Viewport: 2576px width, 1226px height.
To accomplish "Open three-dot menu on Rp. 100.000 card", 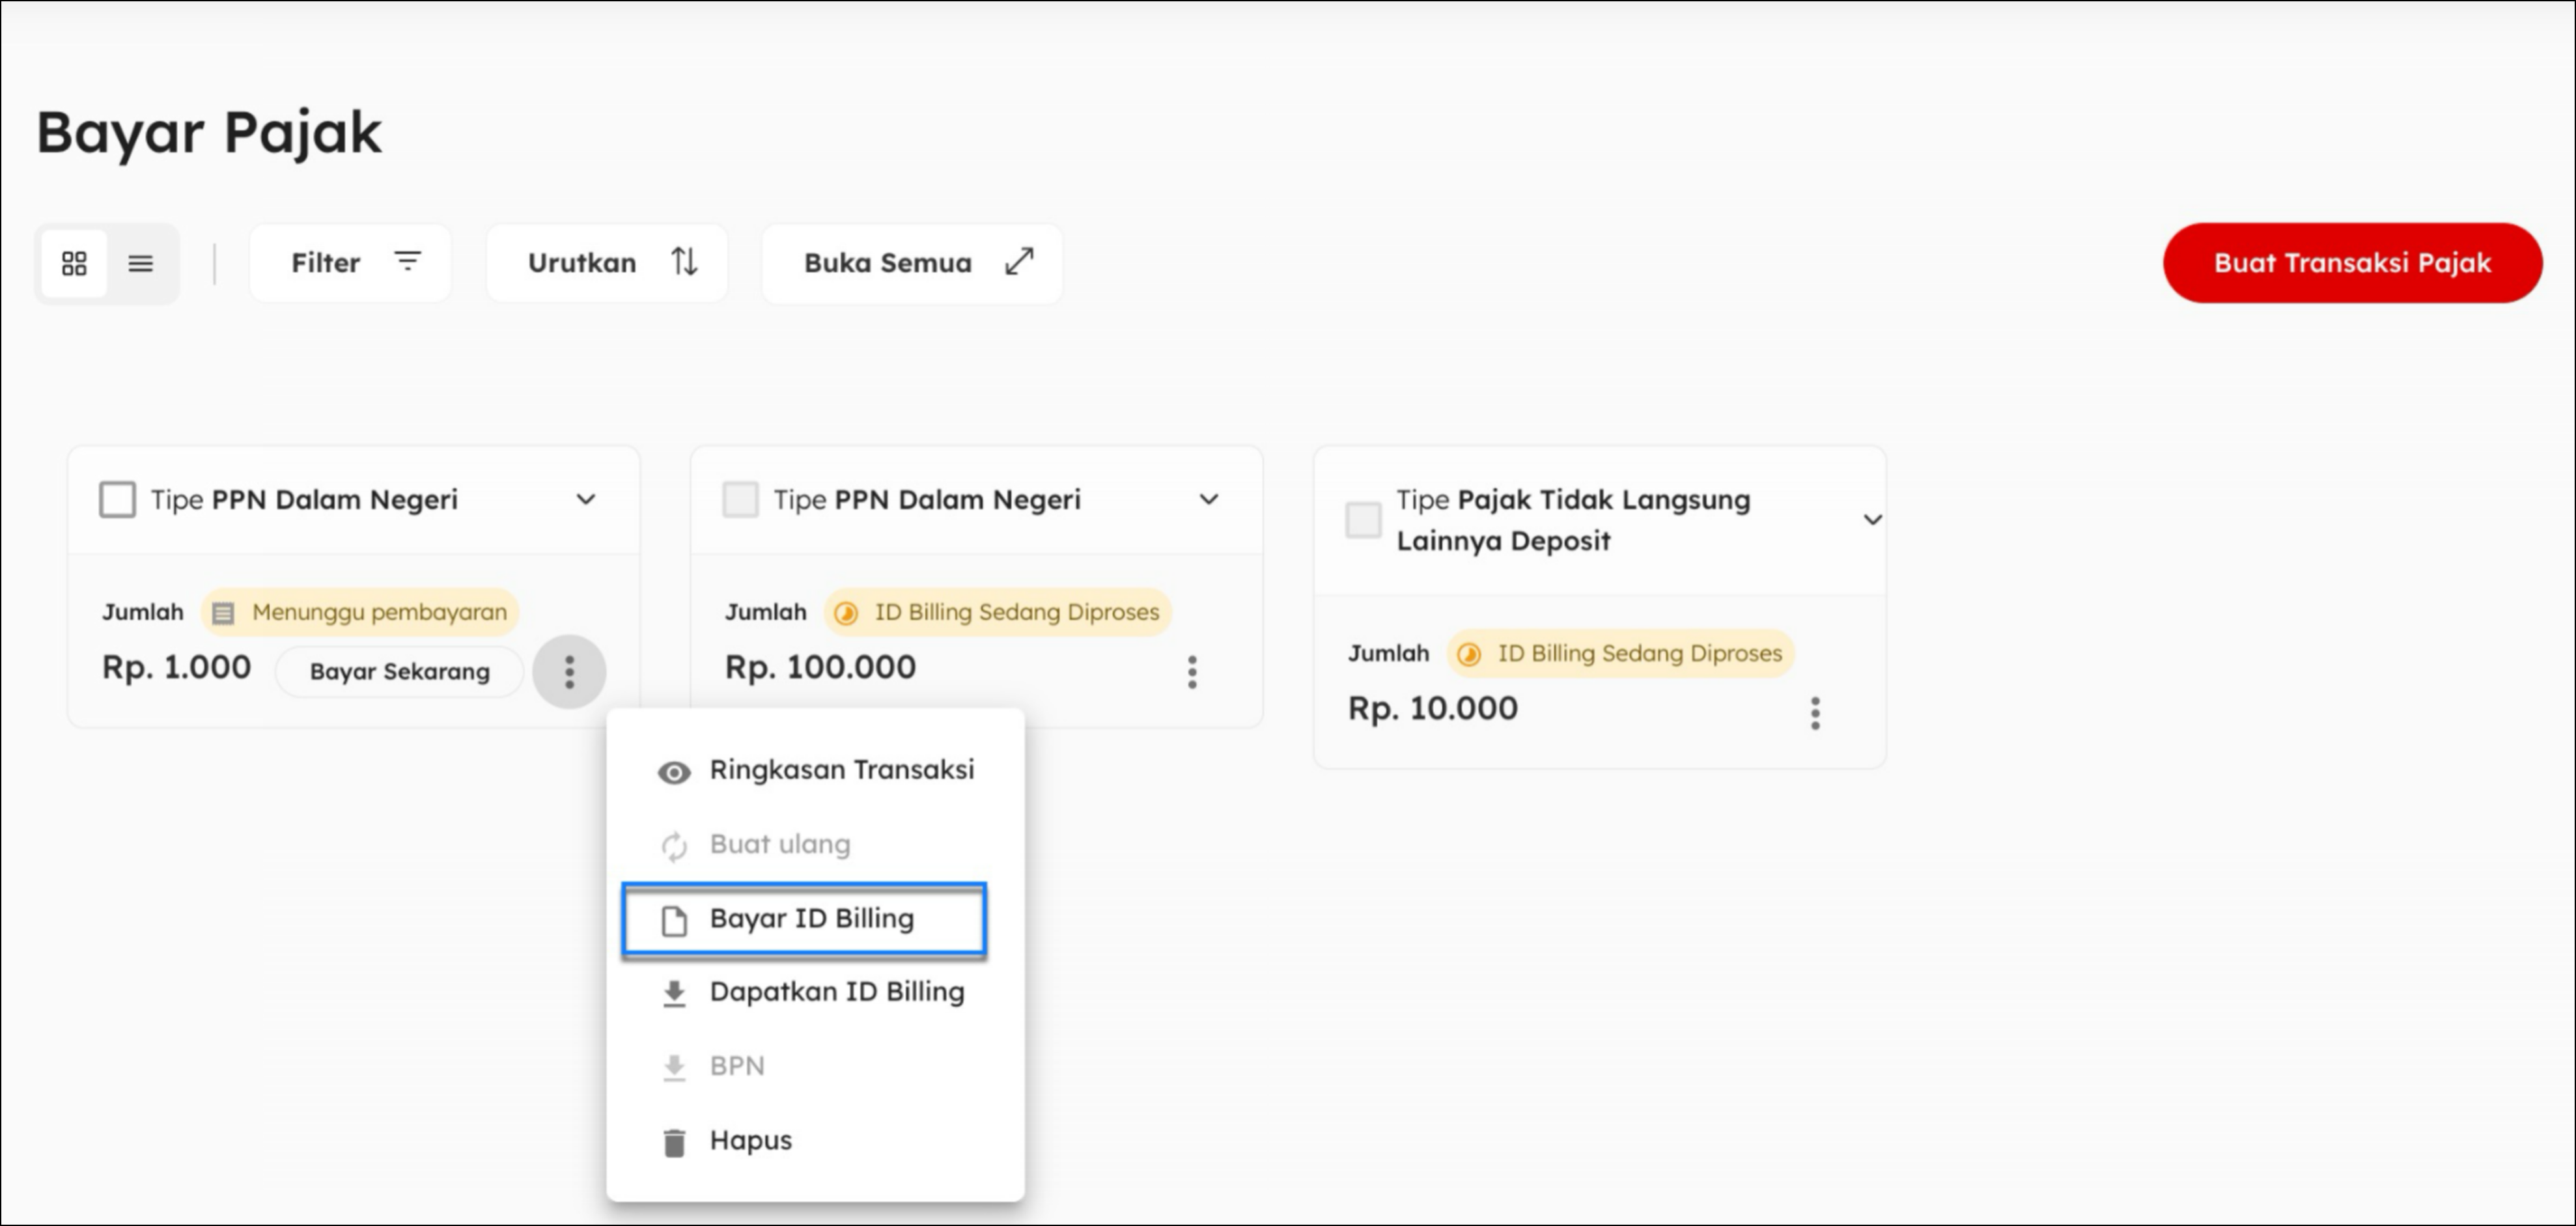I will coord(1192,672).
